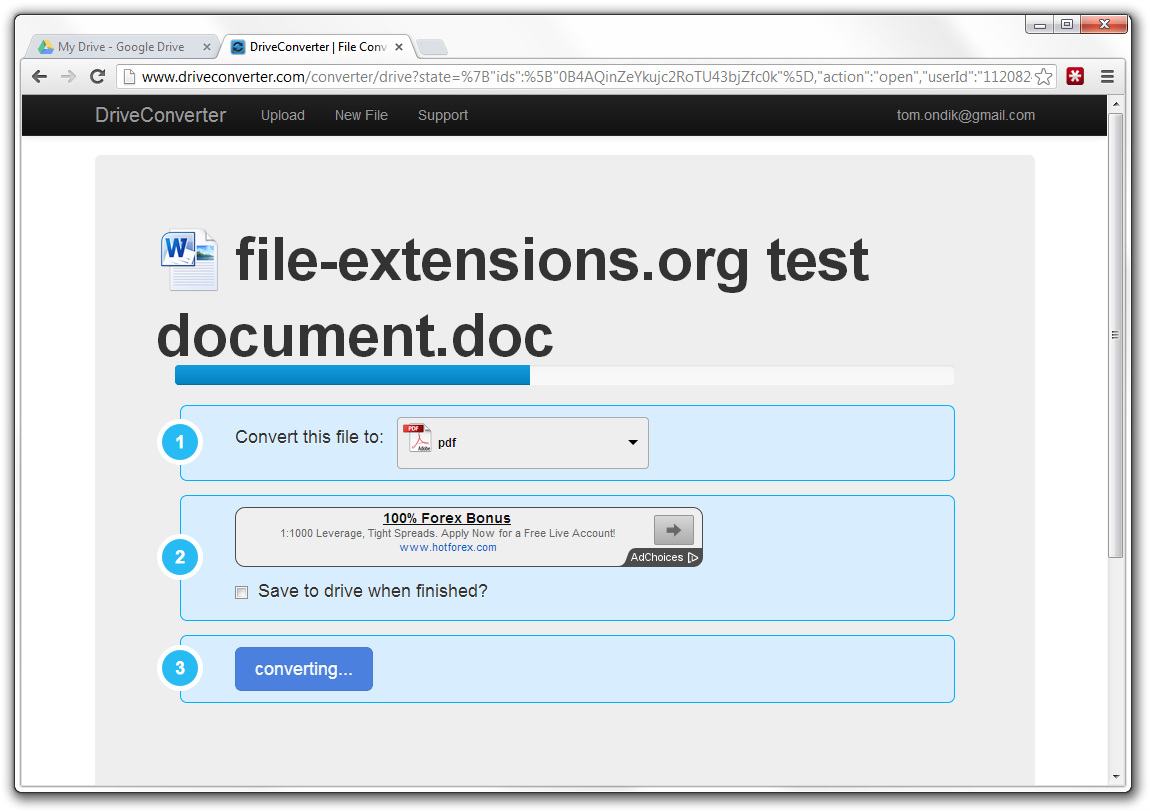Click the red extension icon in toolbar
Screen dimensions: 1150x811
[1075, 76]
